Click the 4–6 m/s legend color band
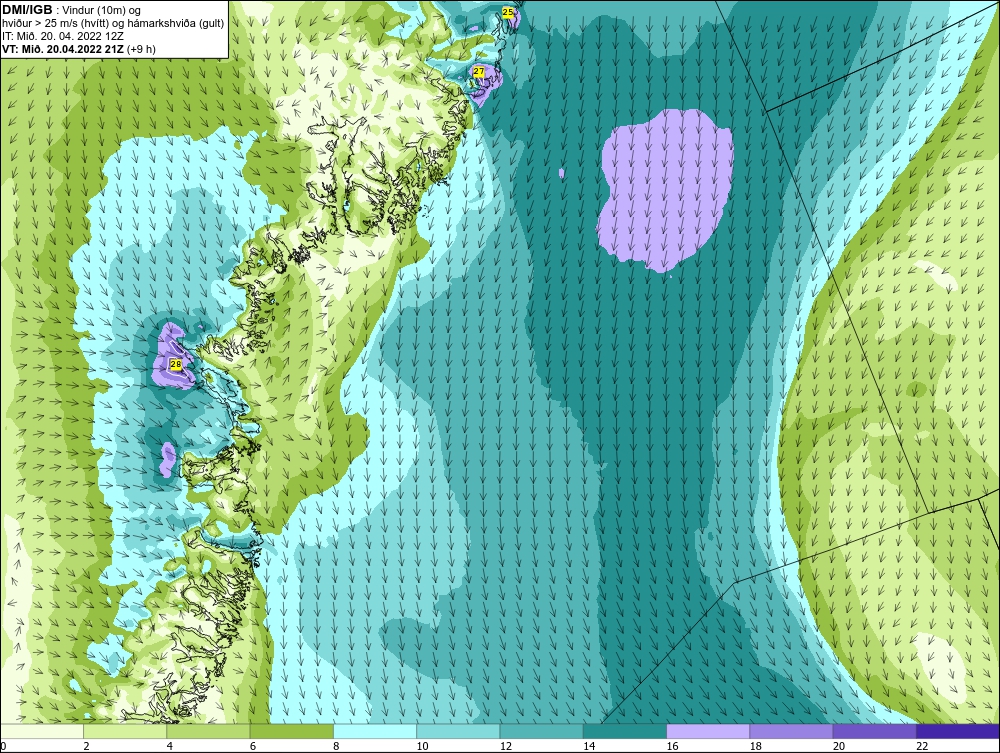This screenshot has height=753, width=1000. (209, 731)
